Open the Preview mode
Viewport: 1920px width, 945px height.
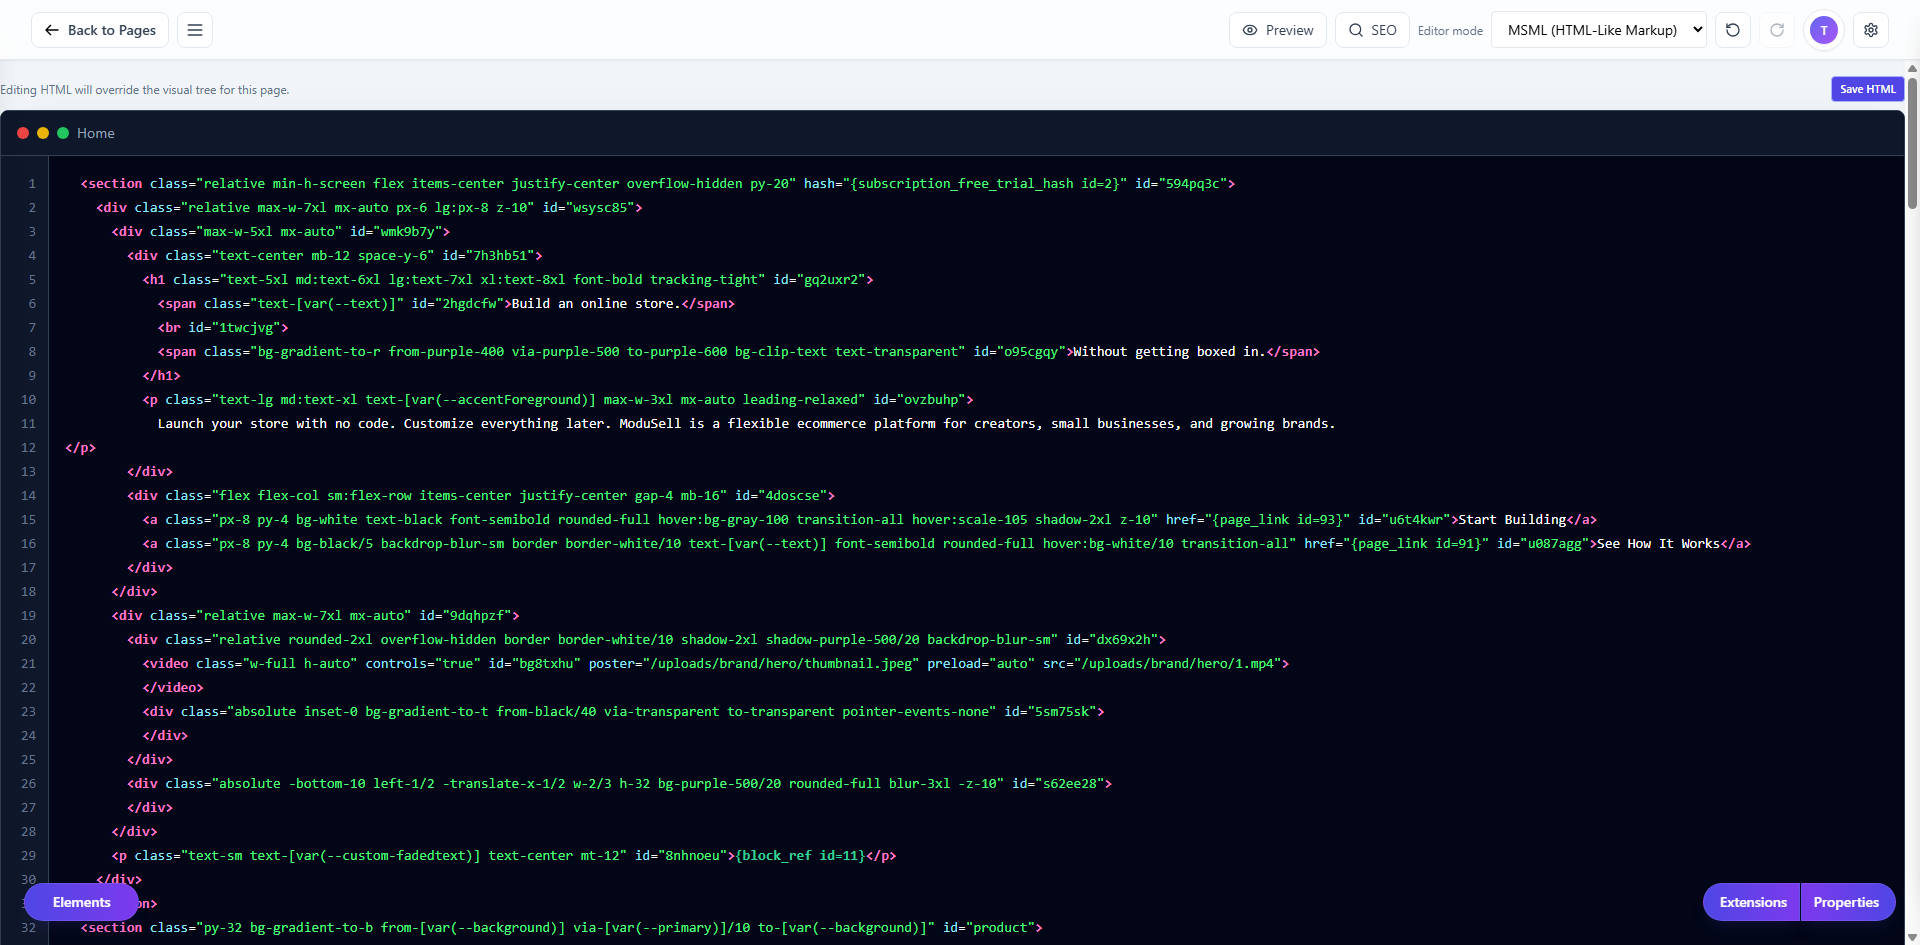pyautogui.click(x=1277, y=30)
